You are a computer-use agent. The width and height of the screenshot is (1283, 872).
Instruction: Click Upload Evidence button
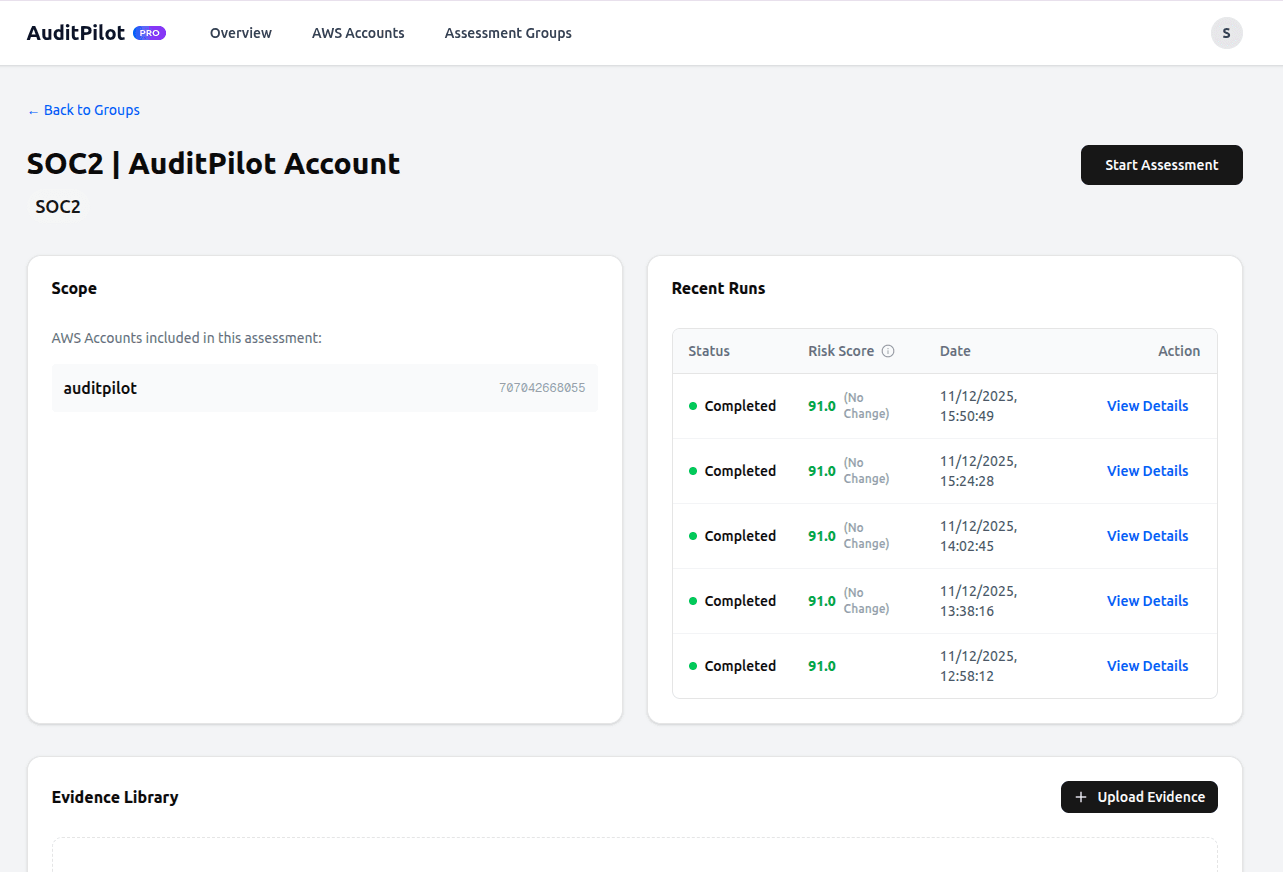pyautogui.click(x=1139, y=797)
